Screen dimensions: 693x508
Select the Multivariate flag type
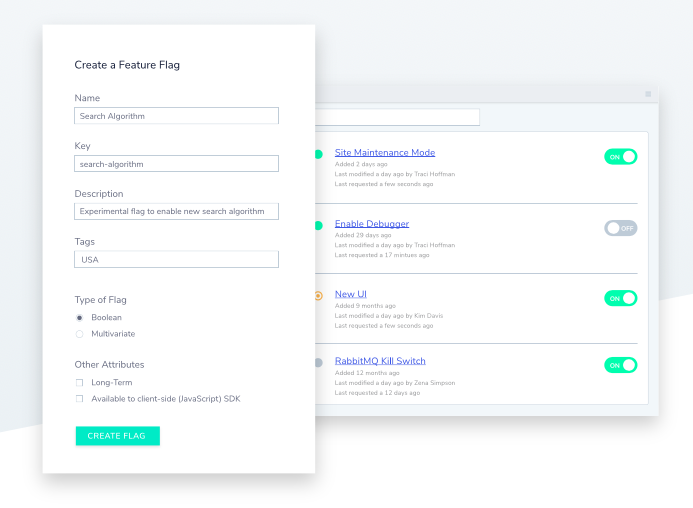tap(80, 334)
